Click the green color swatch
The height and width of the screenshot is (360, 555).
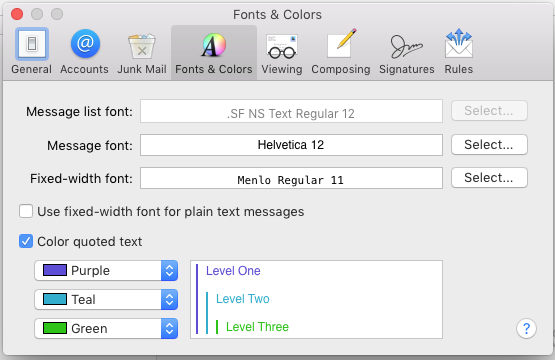tap(55, 328)
